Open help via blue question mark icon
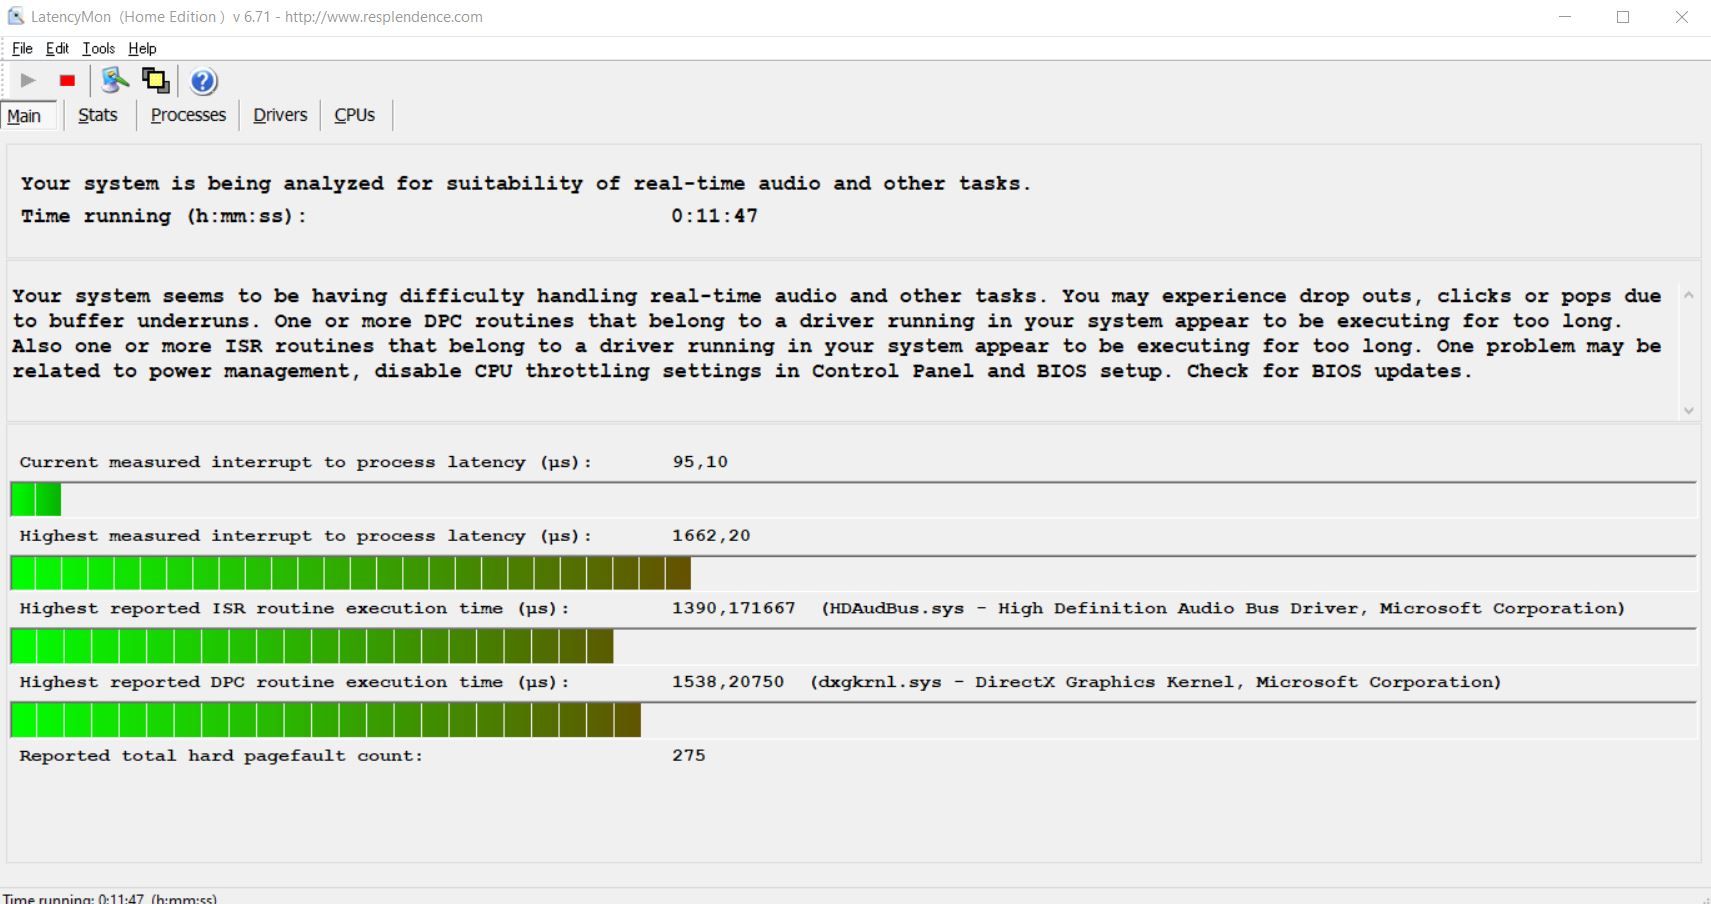 pos(203,81)
